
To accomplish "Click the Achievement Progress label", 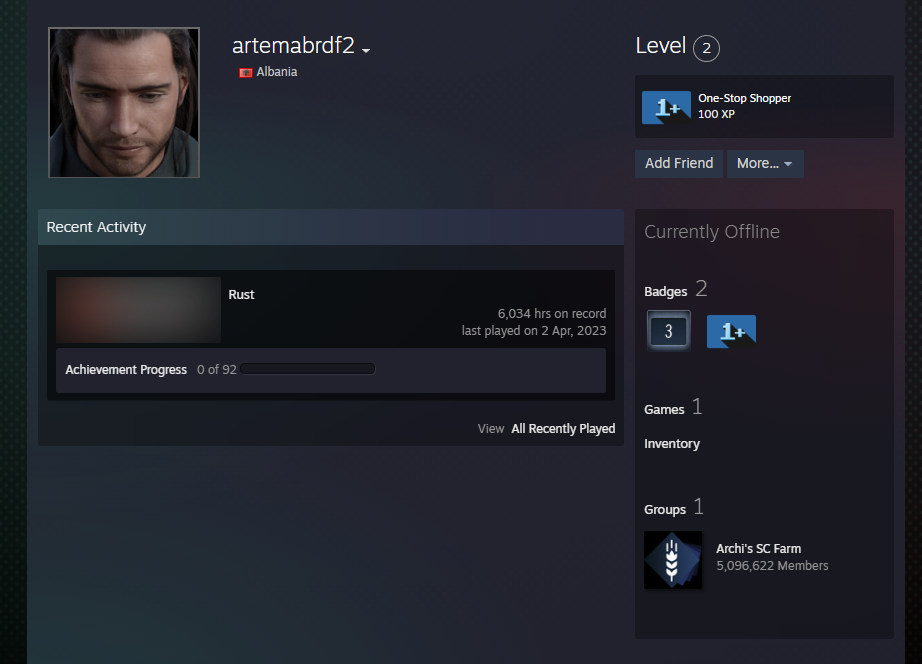I will pyautogui.click(x=126, y=370).
